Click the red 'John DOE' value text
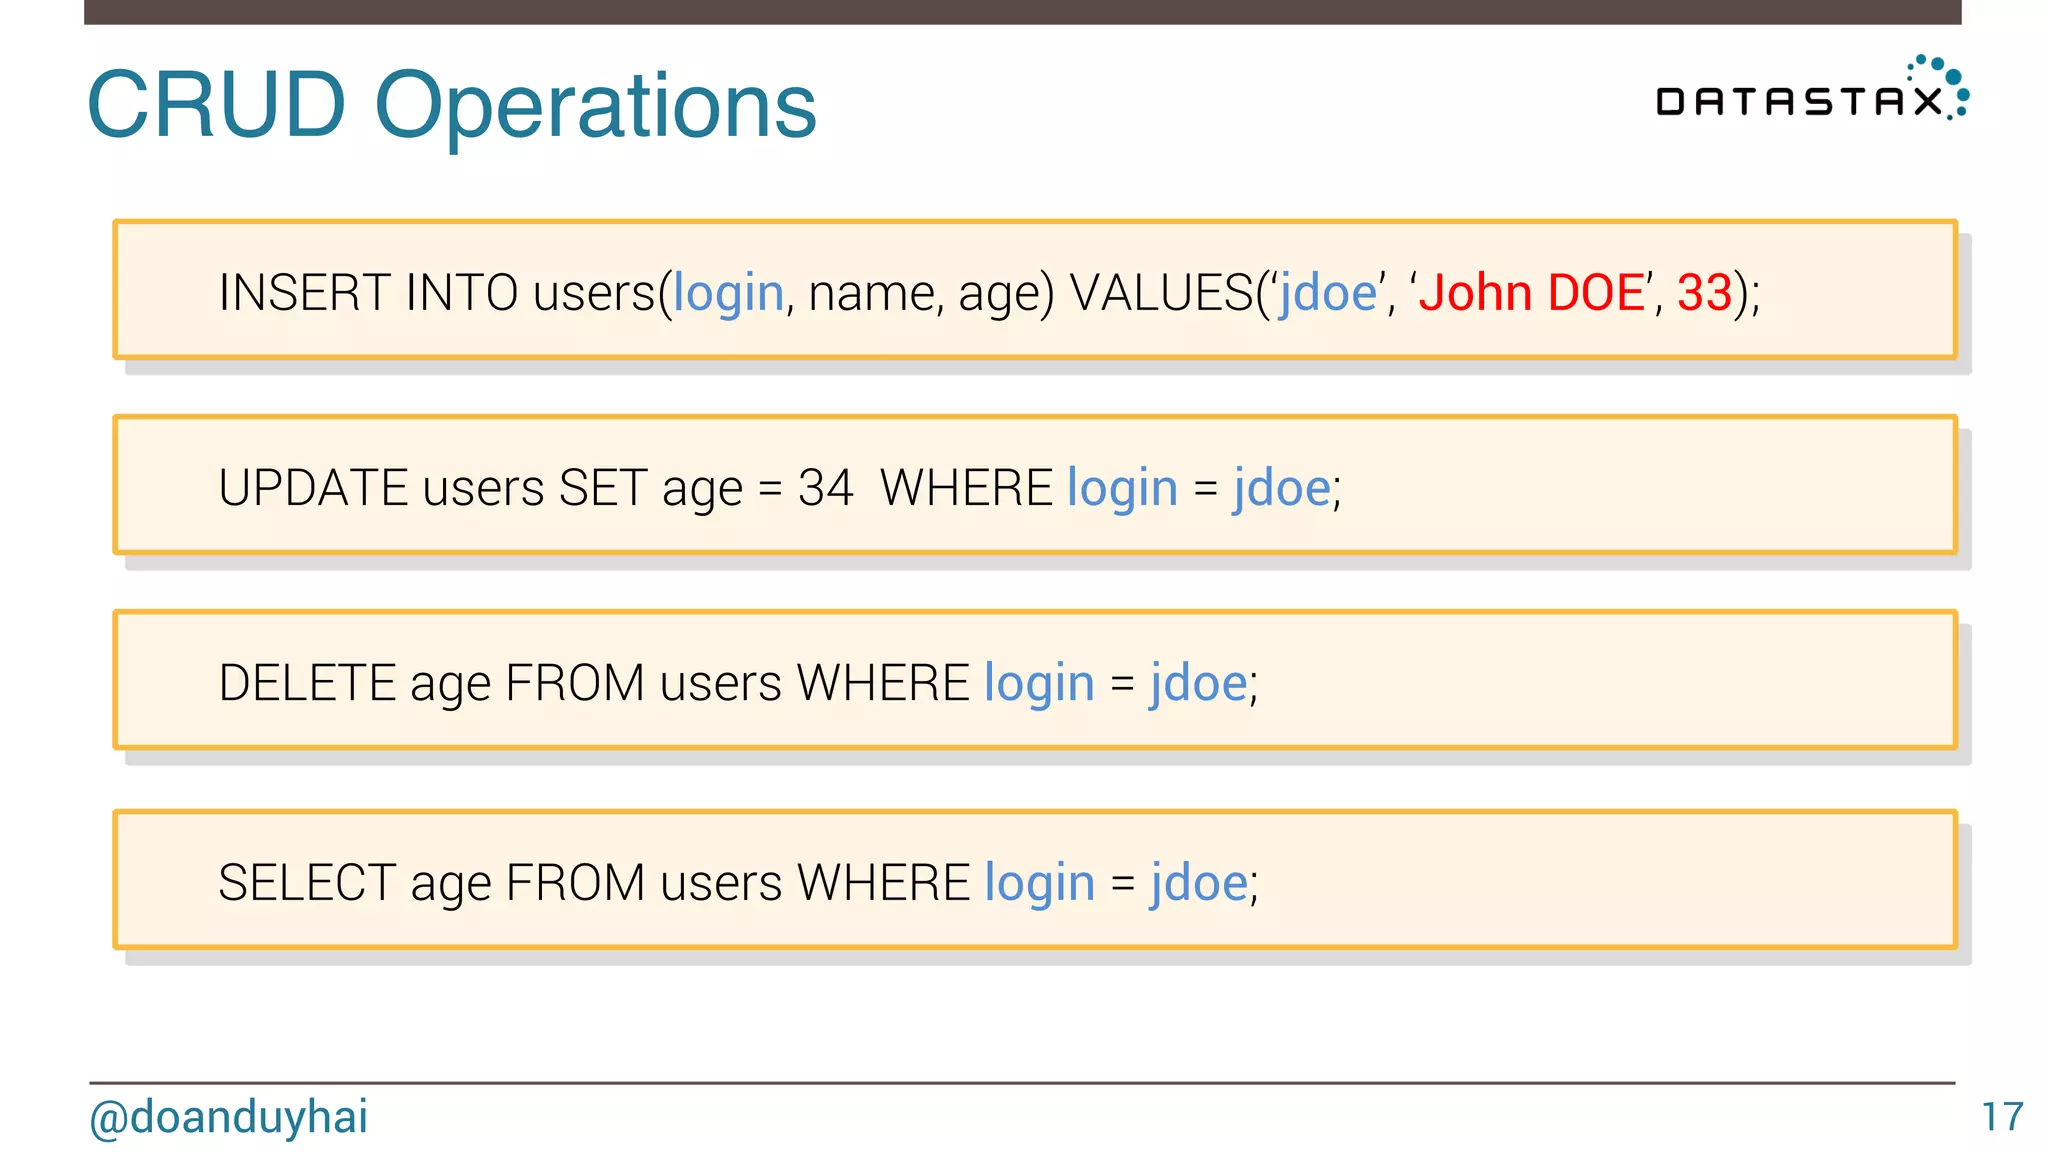This screenshot has height=1152, width=2048. point(1531,293)
